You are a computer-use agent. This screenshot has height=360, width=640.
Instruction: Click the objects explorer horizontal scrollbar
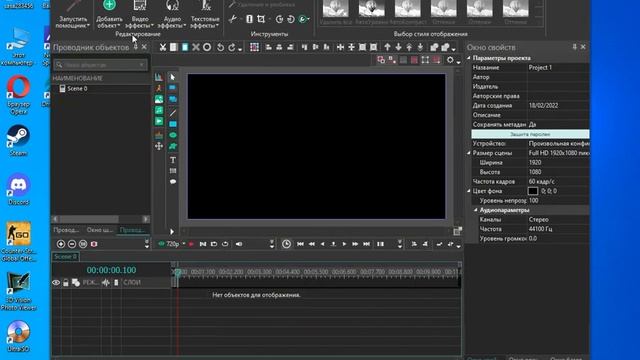click(100, 219)
